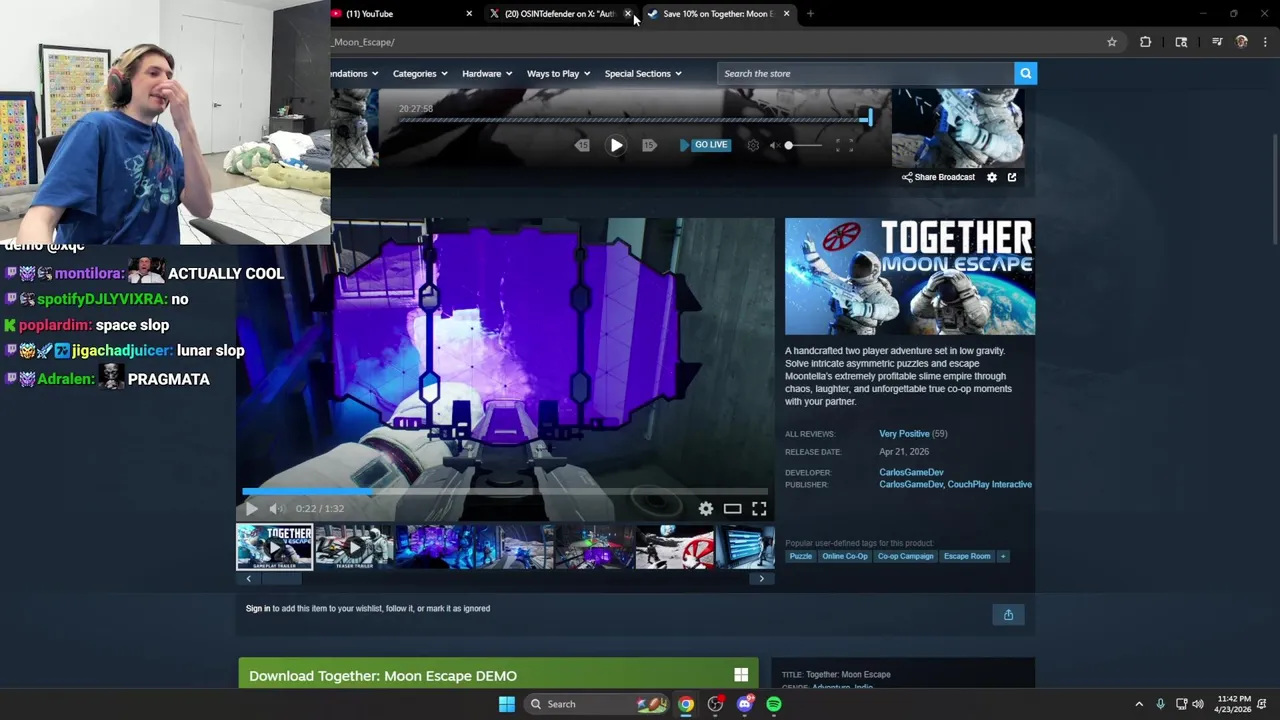
Task: Play the broadcast stream
Action: pos(616,145)
